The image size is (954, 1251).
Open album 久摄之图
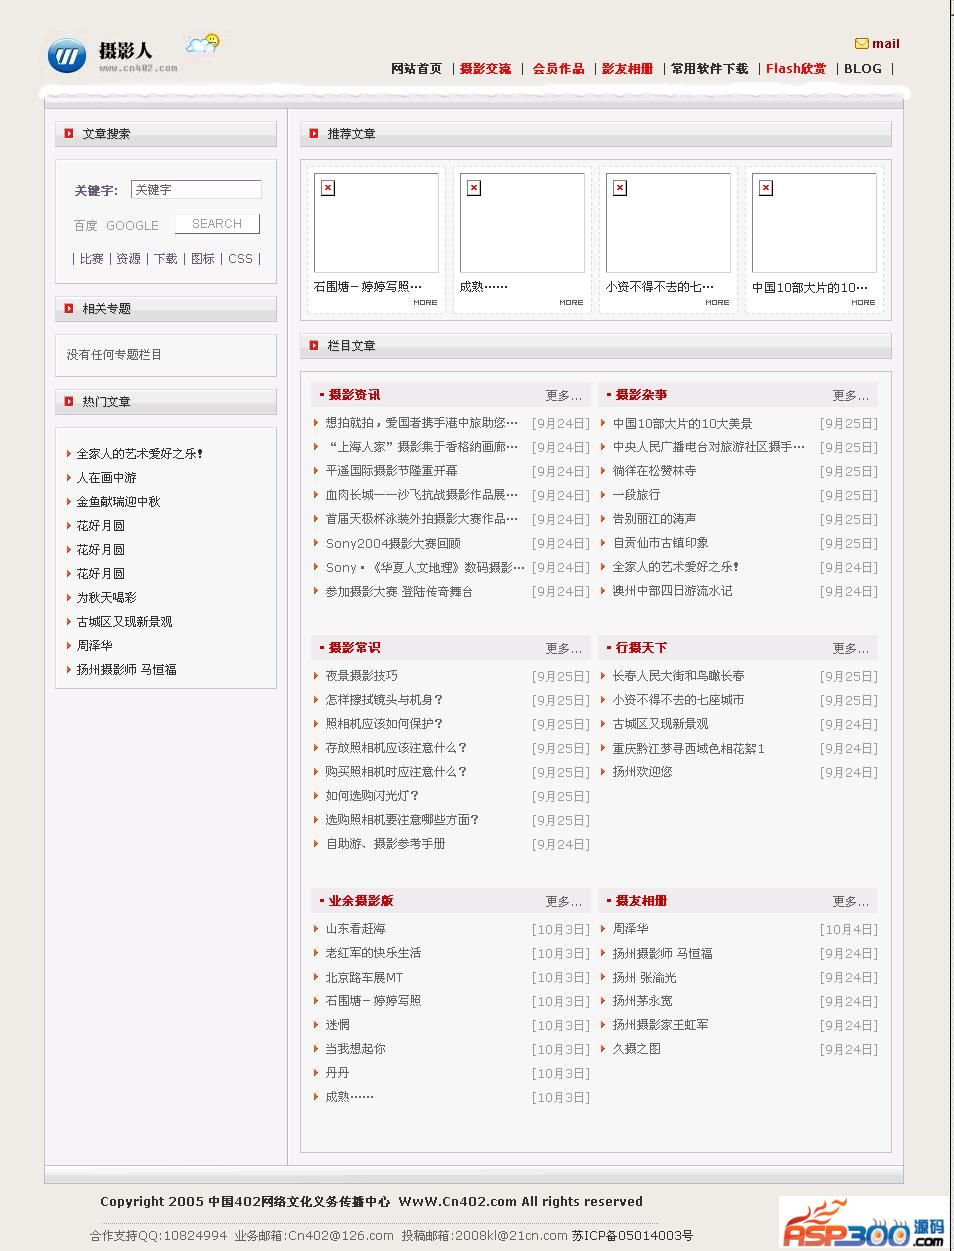click(x=636, y=1049)
